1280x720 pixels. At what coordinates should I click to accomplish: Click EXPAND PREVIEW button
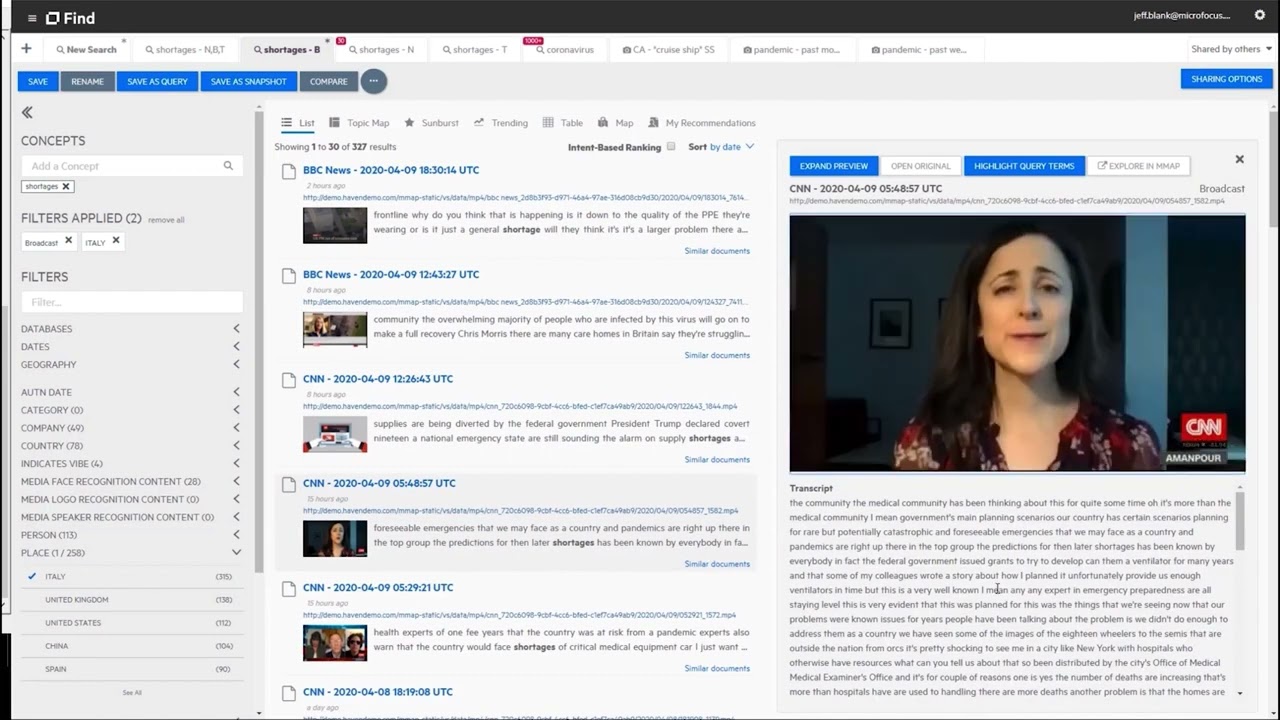pos(833,166)
